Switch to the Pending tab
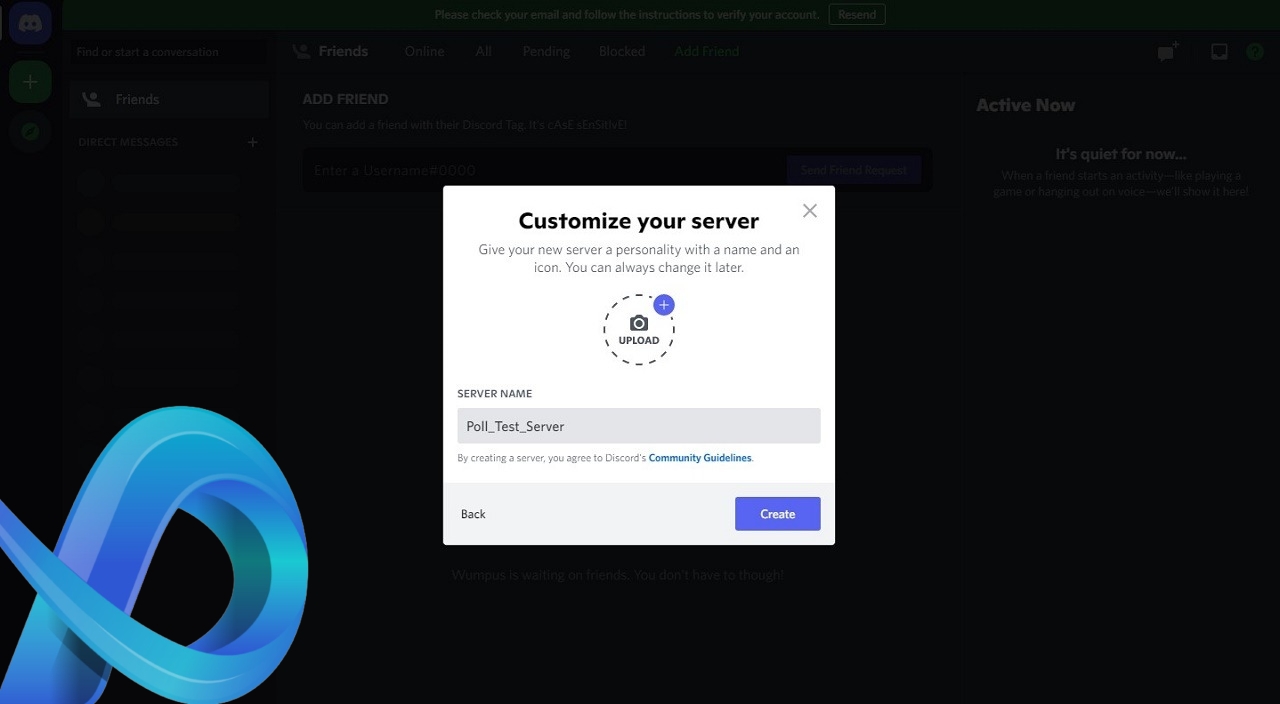1280x704 pixels. 546,51
